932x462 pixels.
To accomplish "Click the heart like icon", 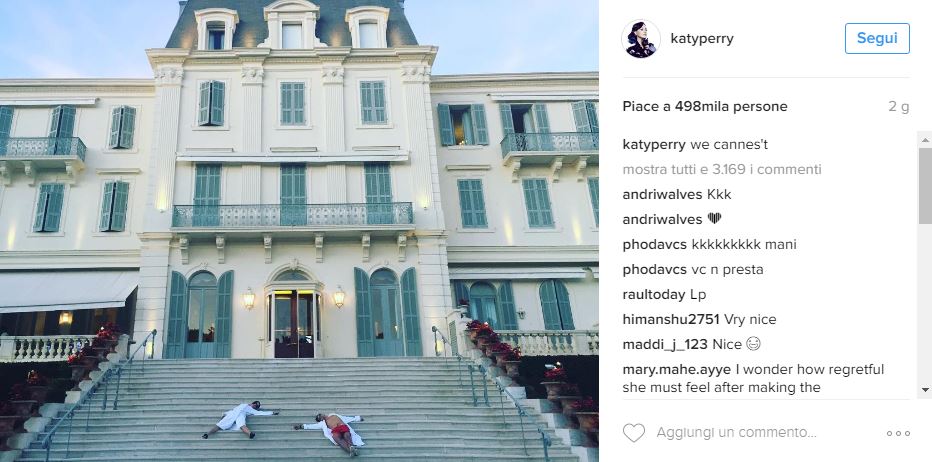I will coord(634,433).
